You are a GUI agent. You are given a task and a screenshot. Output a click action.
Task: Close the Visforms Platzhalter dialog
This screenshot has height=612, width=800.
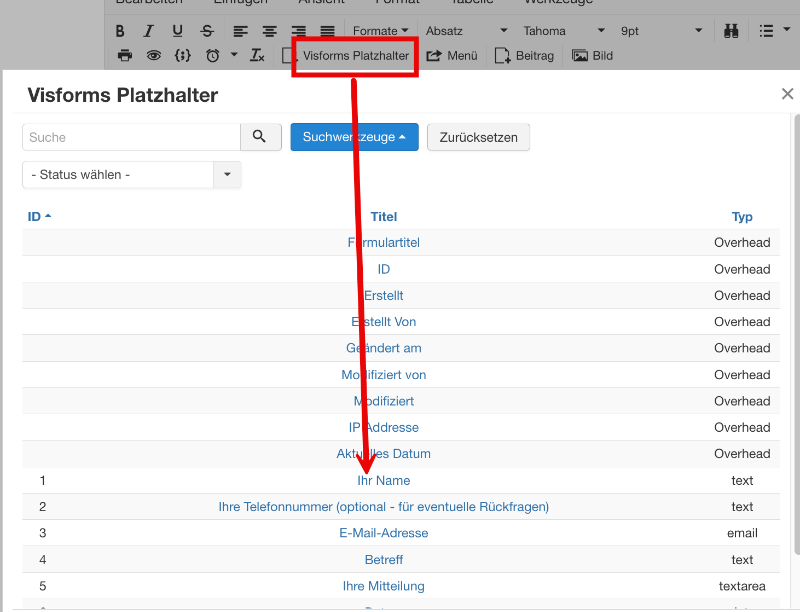[x=787, y=94]
